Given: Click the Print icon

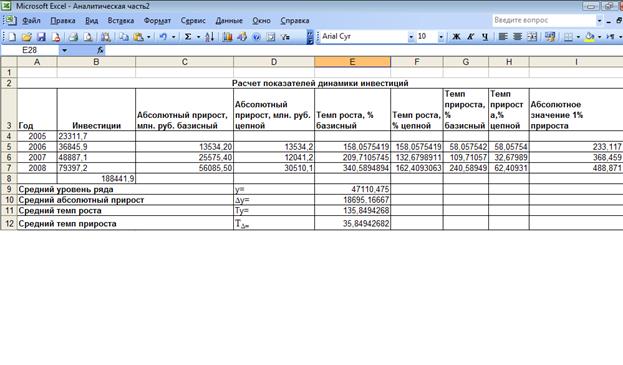Looking at the screenshot, I should pos(73,37).
